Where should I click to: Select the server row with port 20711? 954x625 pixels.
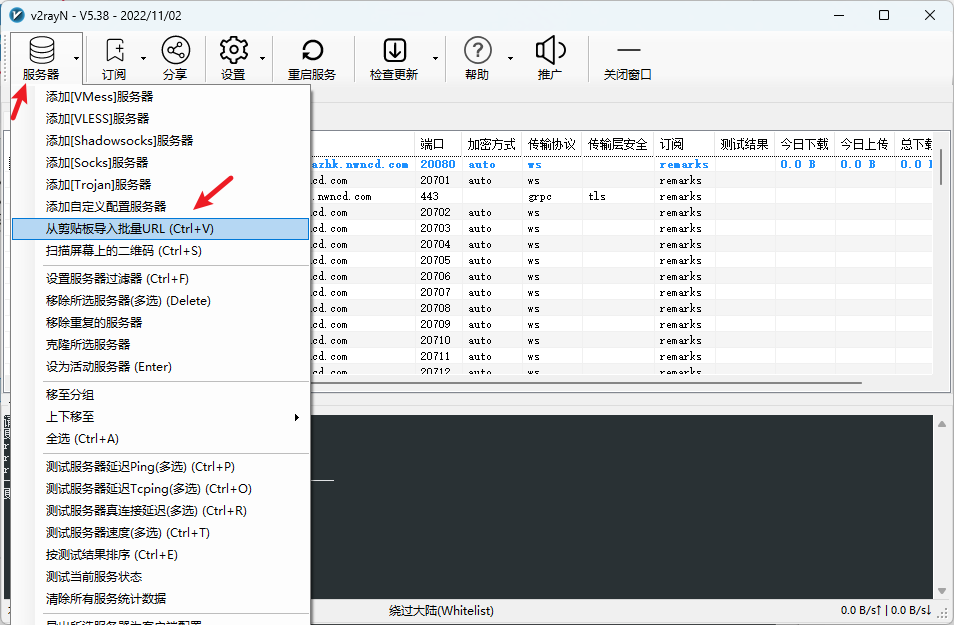coord(621,356)
